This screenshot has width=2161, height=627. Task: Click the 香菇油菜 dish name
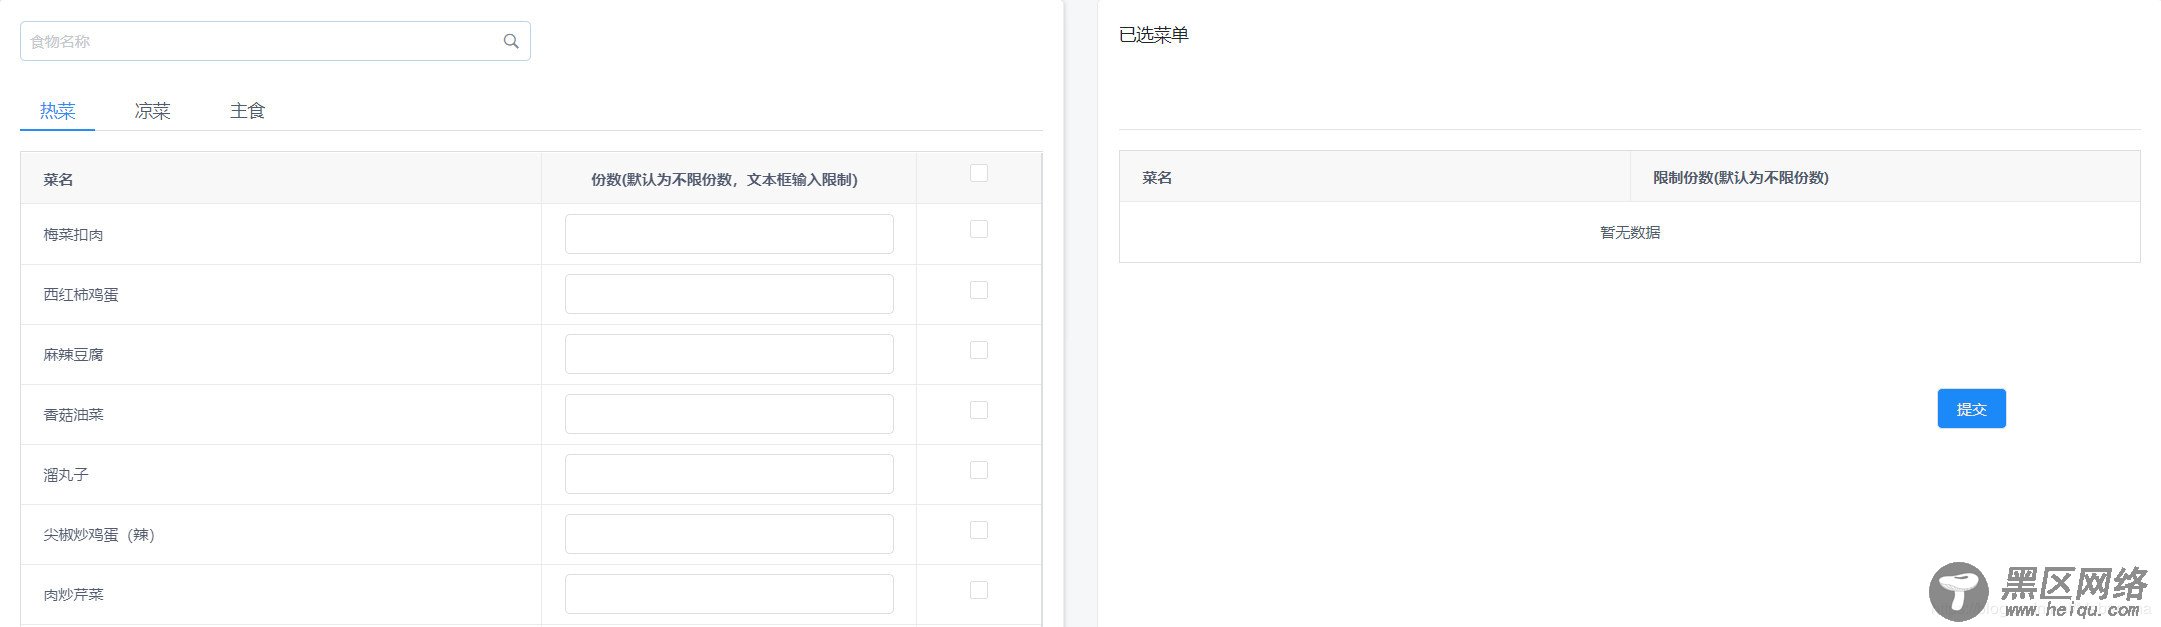point(73,415)
